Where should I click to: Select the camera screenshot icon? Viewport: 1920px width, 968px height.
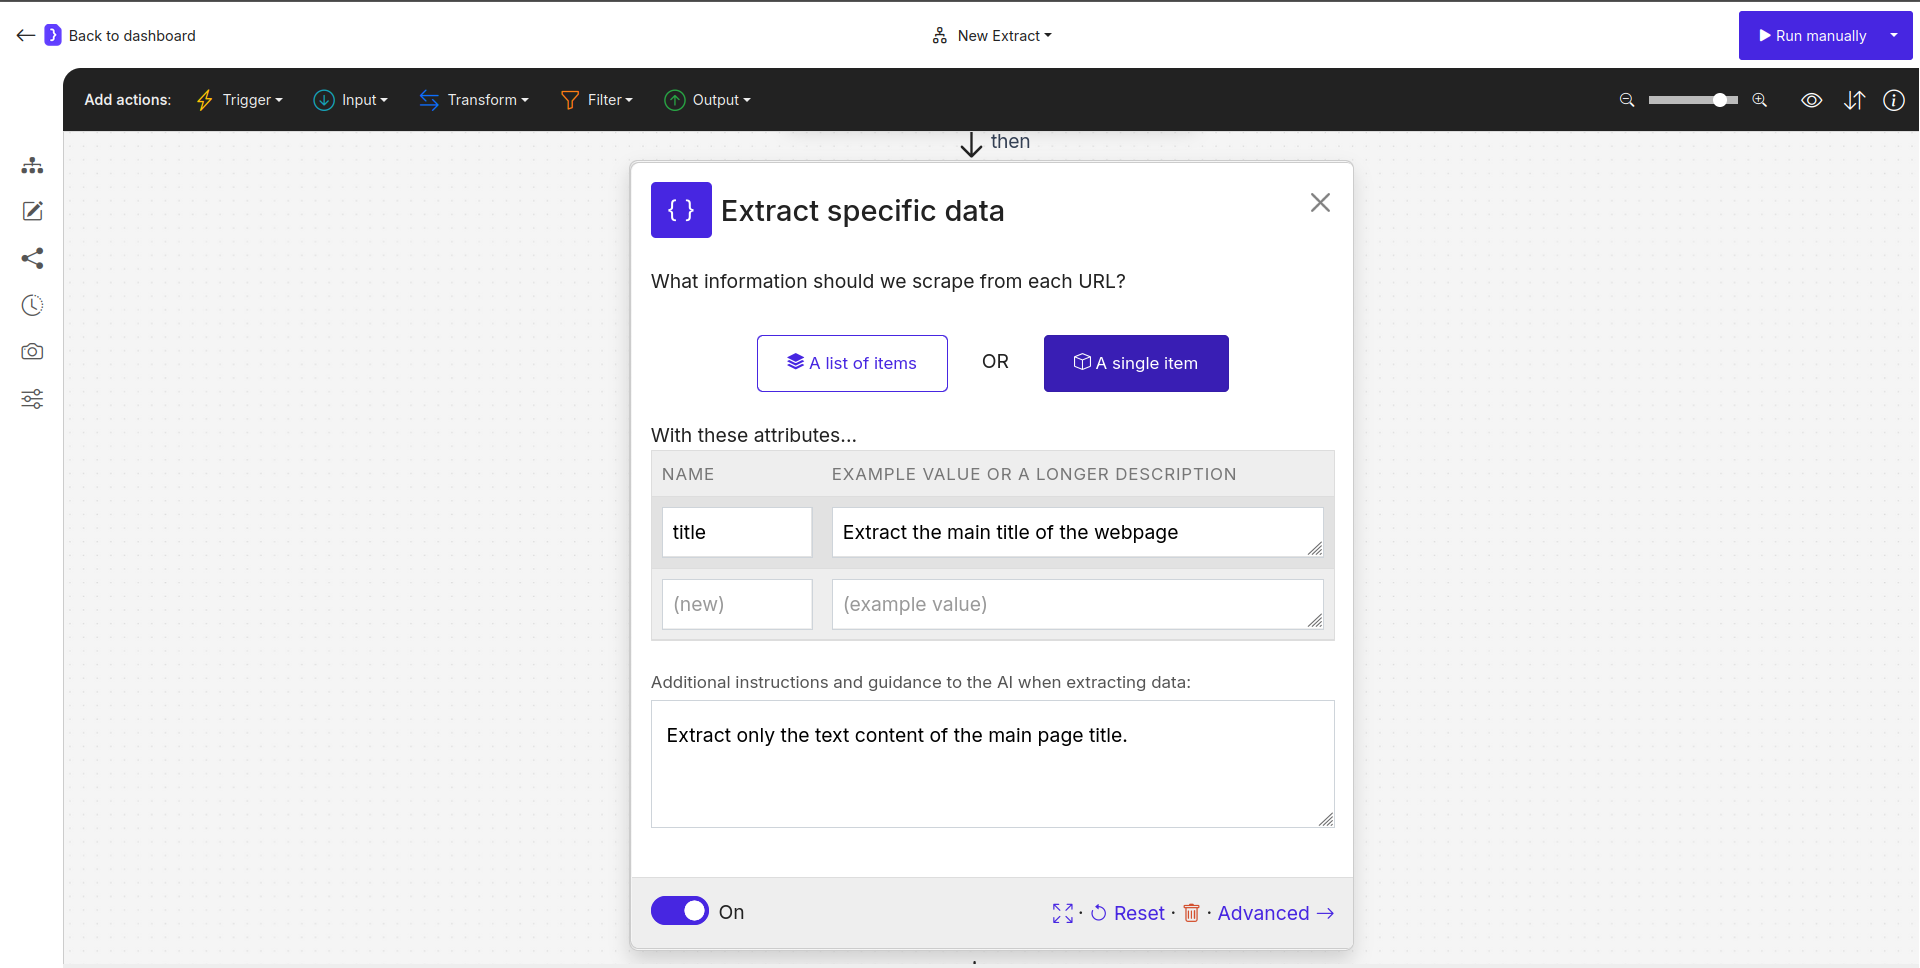32,351
